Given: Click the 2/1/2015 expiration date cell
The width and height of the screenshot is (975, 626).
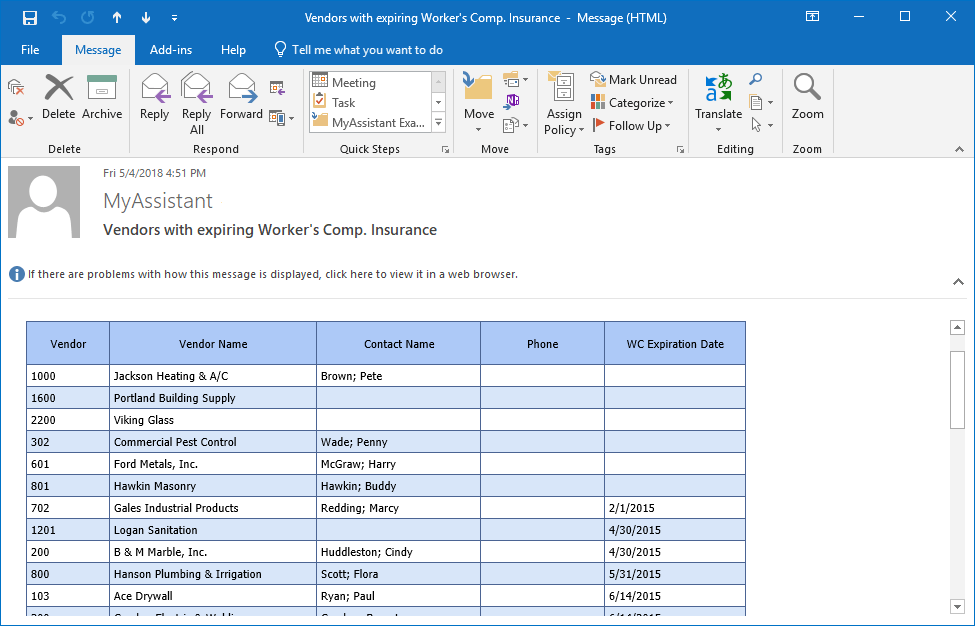Looking at the screenshot, I should 675,508.
